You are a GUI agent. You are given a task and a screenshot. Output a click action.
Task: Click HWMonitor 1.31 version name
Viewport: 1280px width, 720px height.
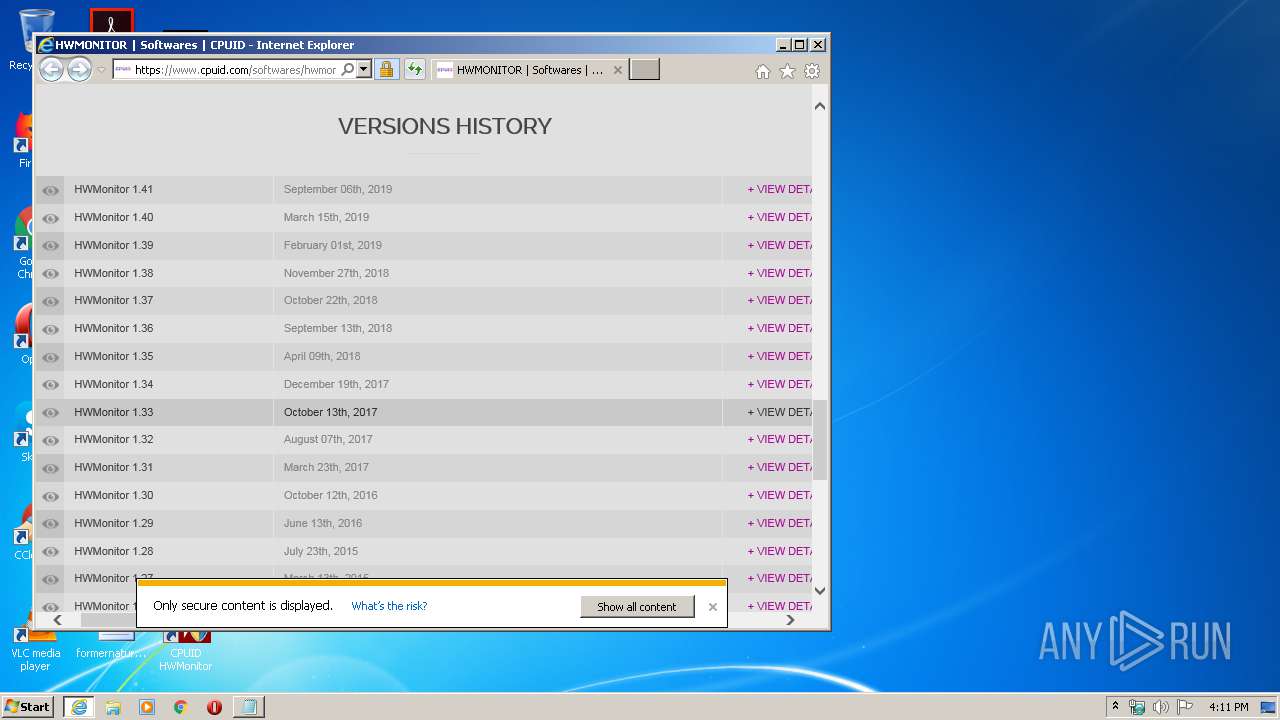click(114, 467)
